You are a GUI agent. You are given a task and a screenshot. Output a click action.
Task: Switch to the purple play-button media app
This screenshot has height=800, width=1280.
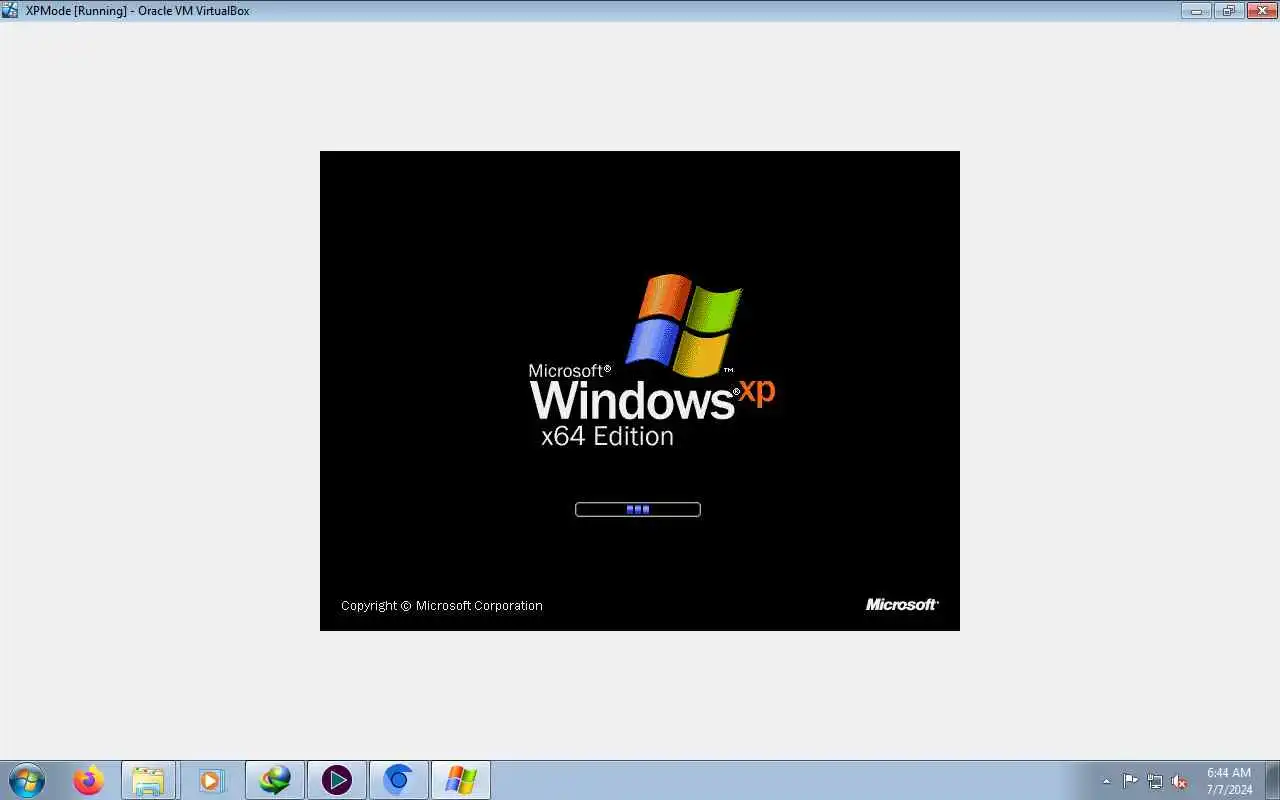tap(337, 780)
